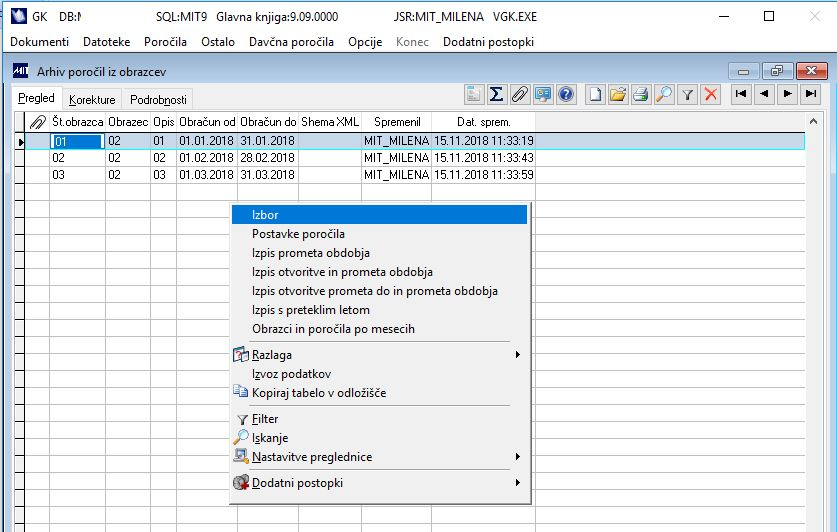Open the Ostalo menu
The width and height of the screenshot is (837, 532).
click(x=218, y=42)
